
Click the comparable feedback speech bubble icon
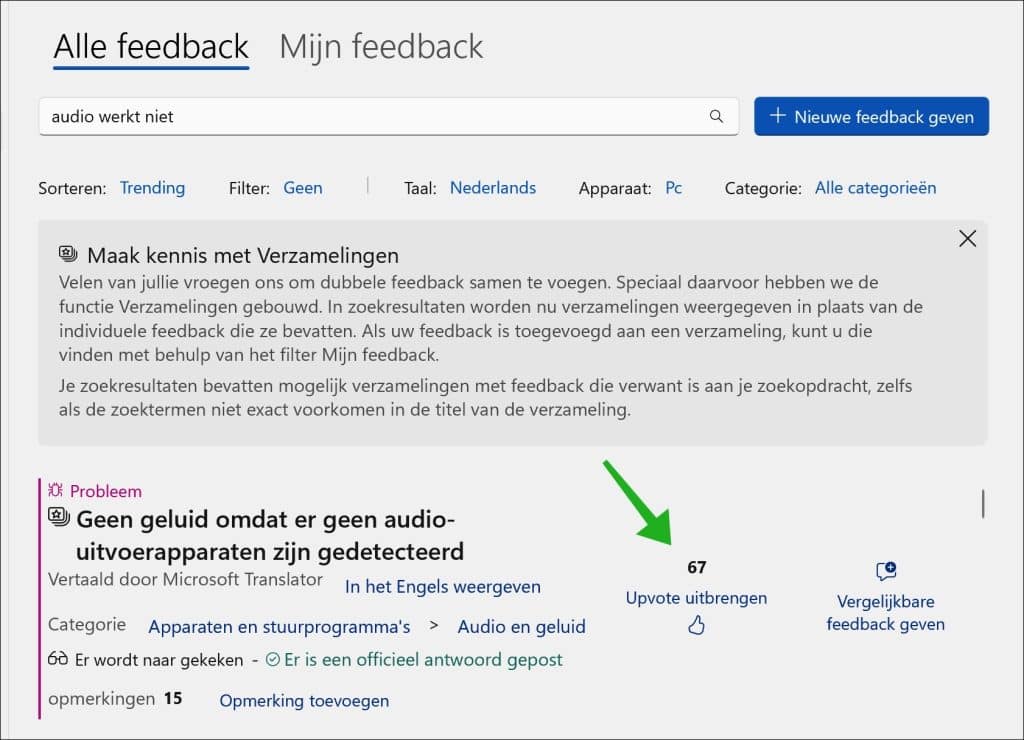[x=885, y=571]
